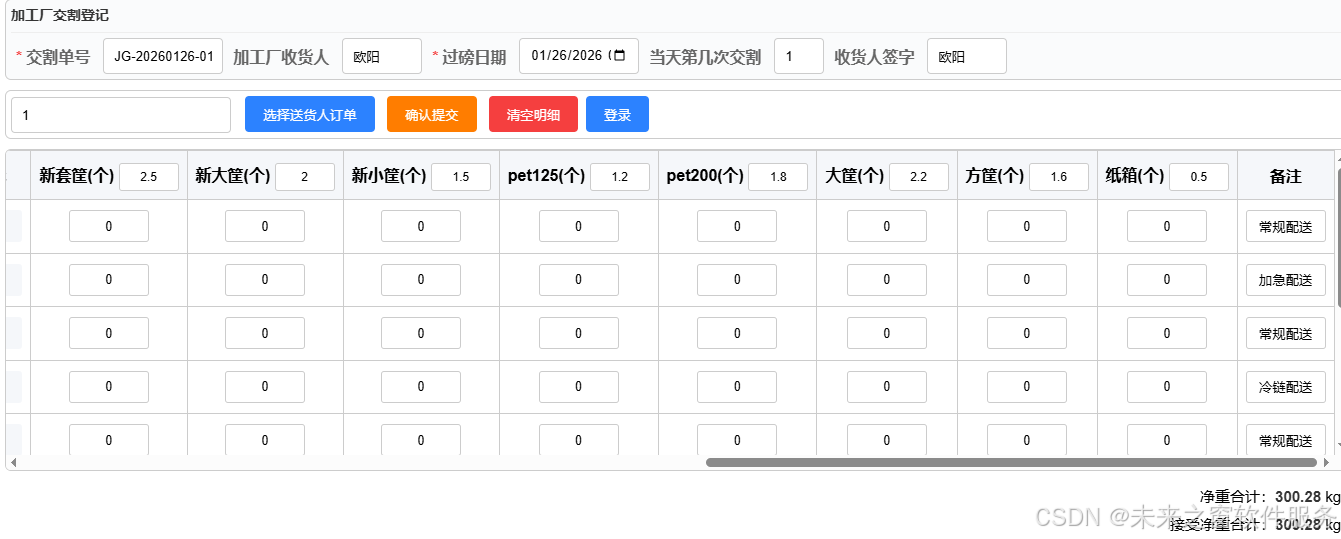Click the 纸箱 header weight field 0.5

1198,177
